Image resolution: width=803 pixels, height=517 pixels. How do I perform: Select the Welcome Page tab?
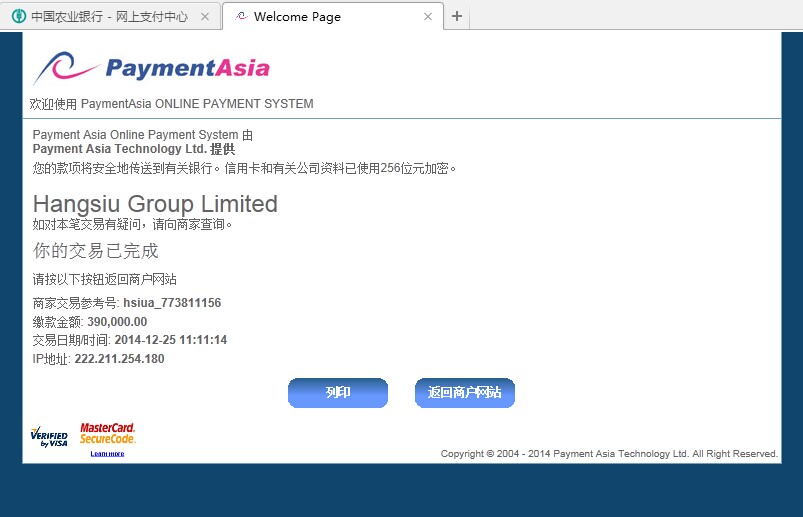click(333, 16)
